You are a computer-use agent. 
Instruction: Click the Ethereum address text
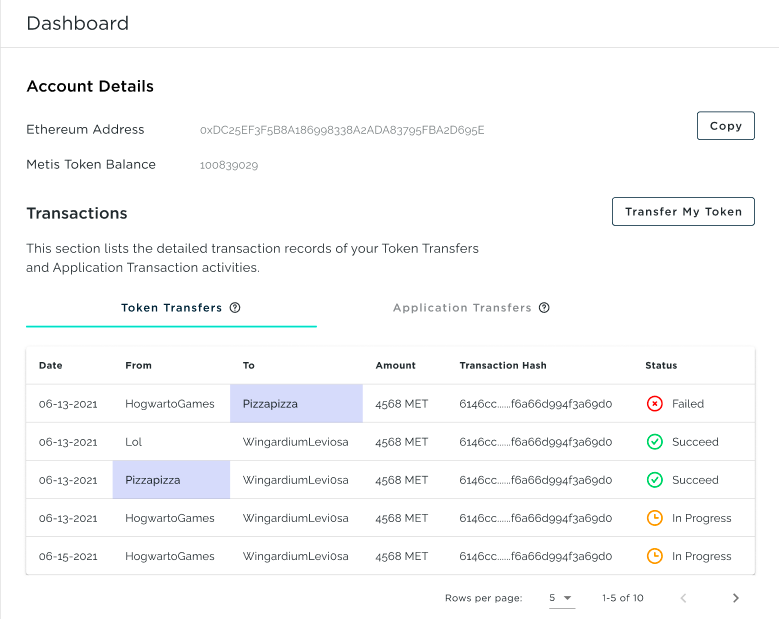pos(342,130)
